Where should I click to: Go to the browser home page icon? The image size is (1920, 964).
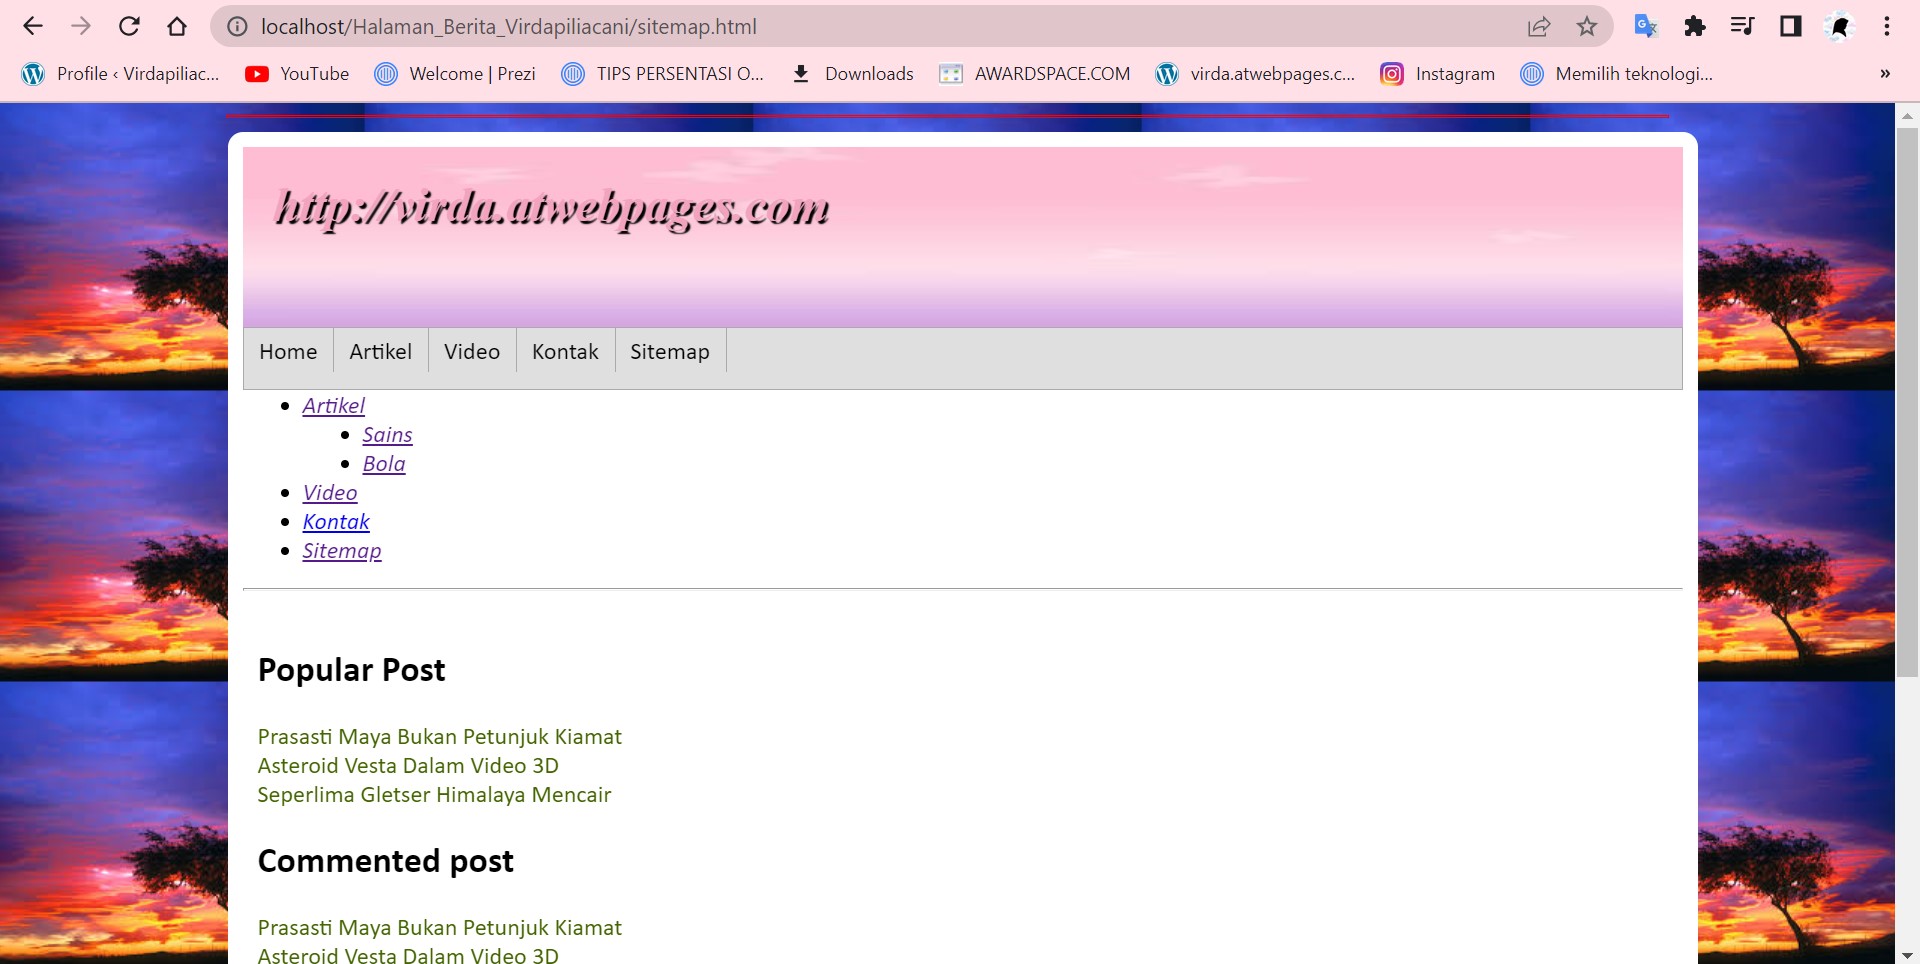[x=177, y=27]
